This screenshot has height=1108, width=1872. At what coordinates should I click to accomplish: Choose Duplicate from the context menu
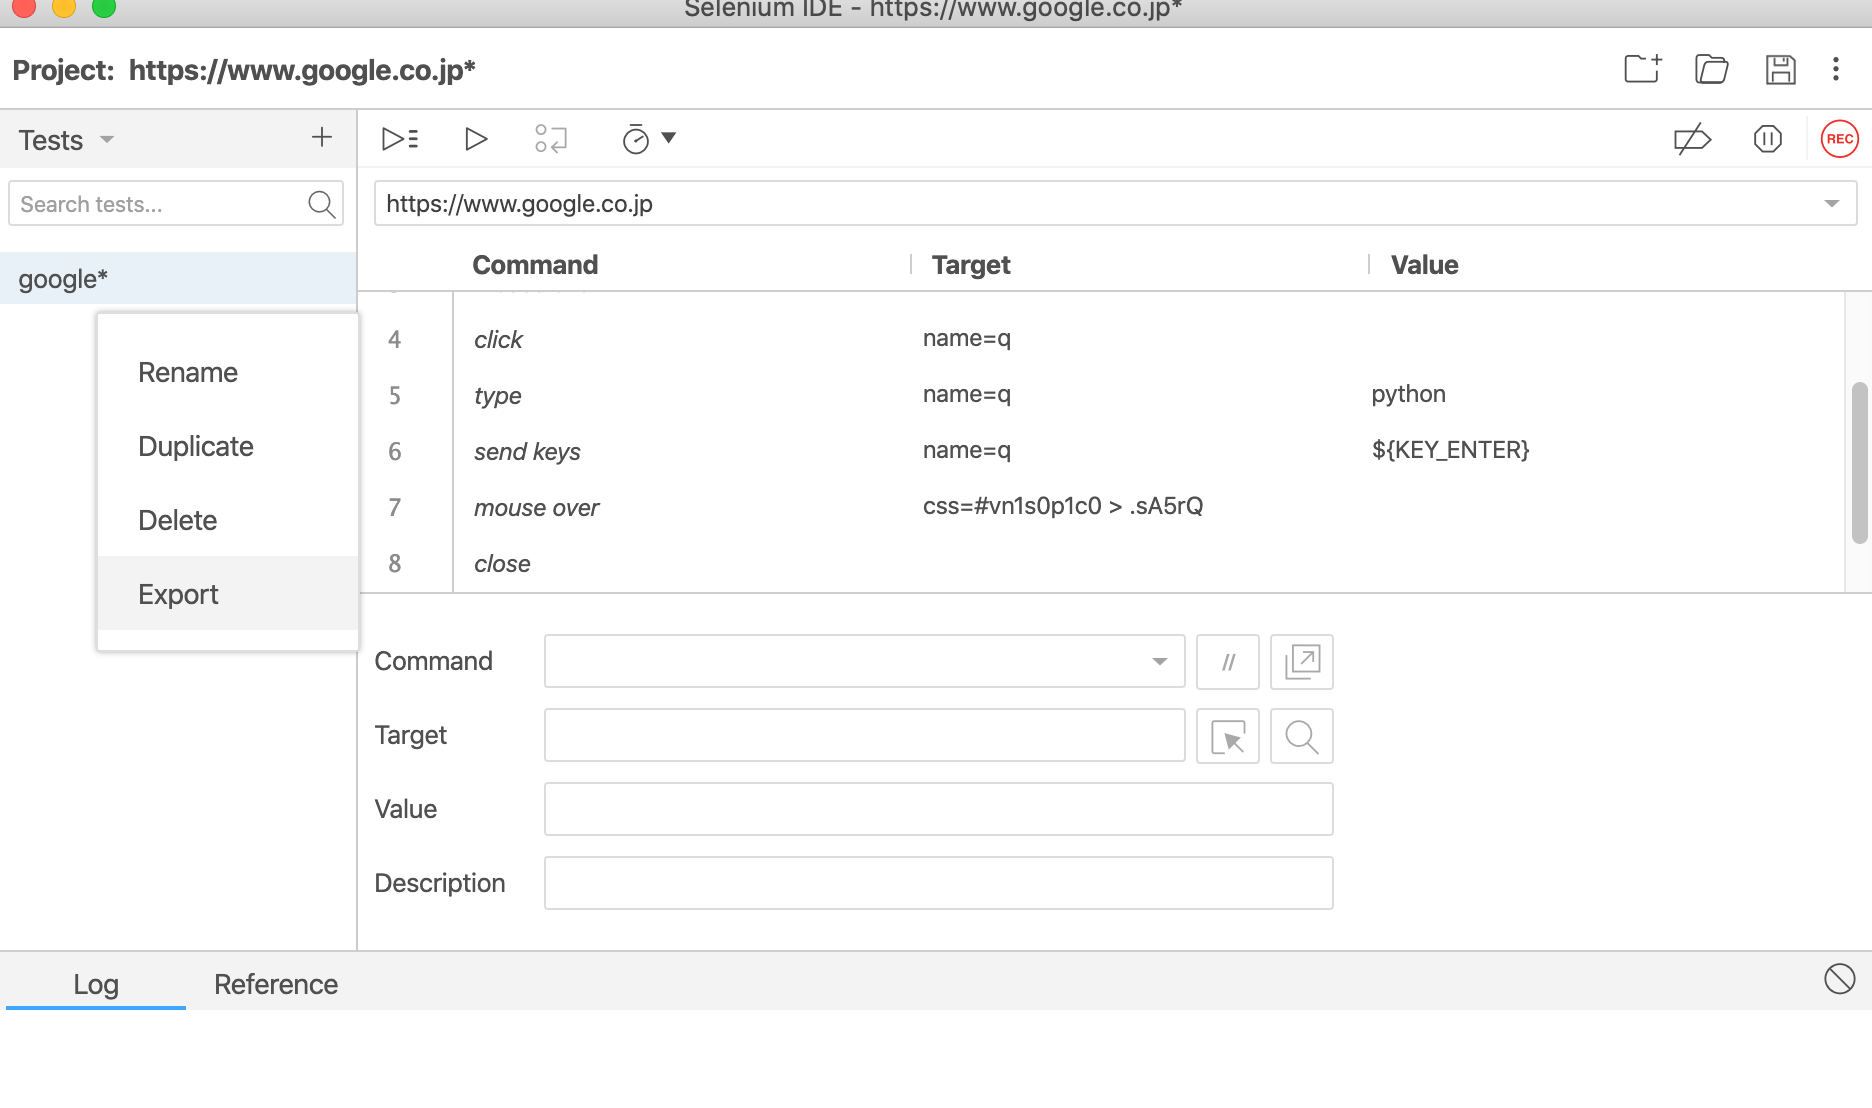click(228, 446)
